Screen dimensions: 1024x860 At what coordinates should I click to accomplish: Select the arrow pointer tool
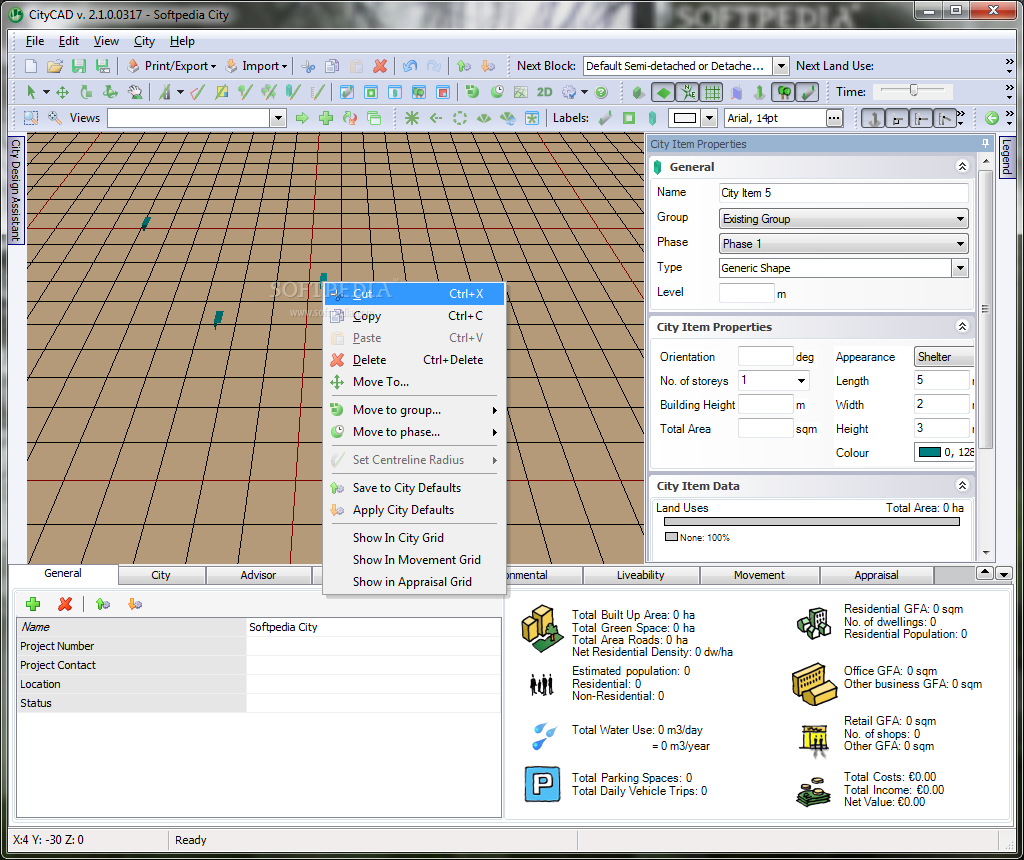click(31, 92)
